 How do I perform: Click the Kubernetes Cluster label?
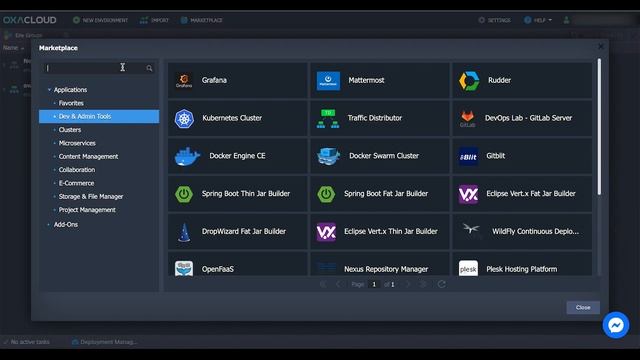[232, 118]
